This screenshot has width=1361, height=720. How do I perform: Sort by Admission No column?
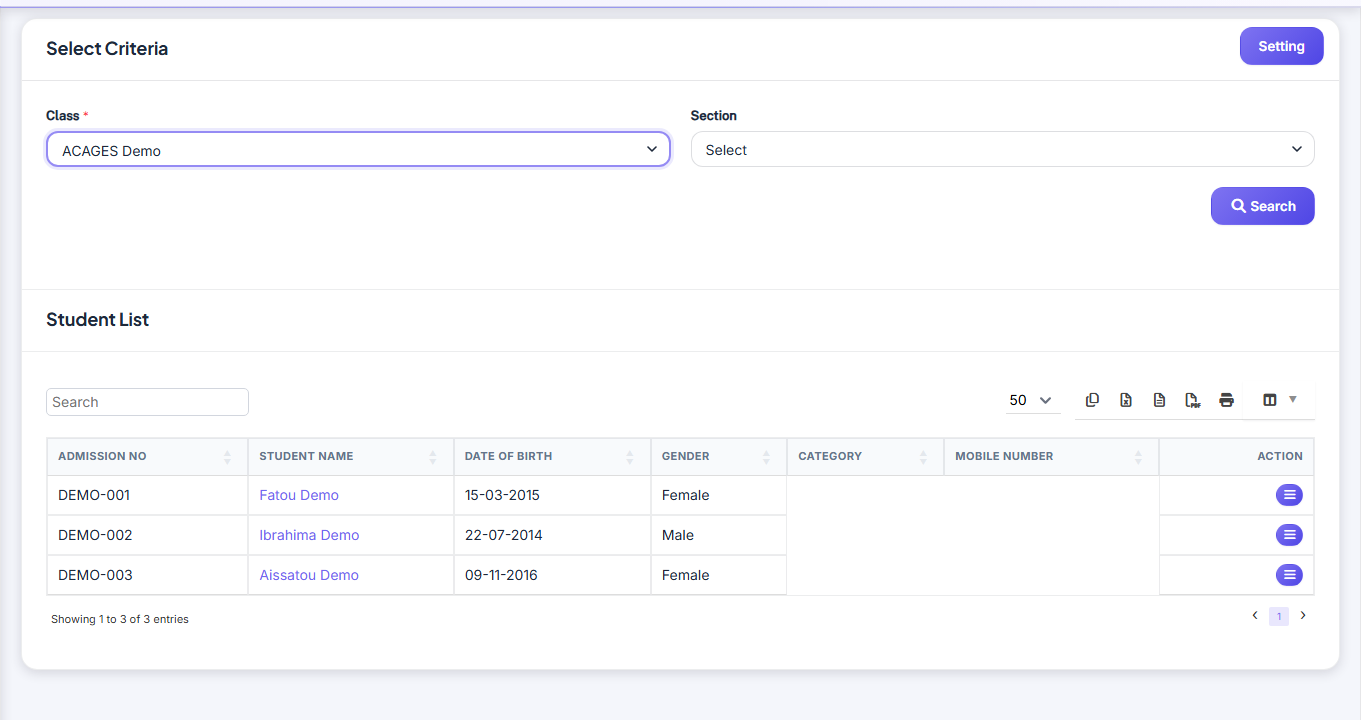click(147, 456)
